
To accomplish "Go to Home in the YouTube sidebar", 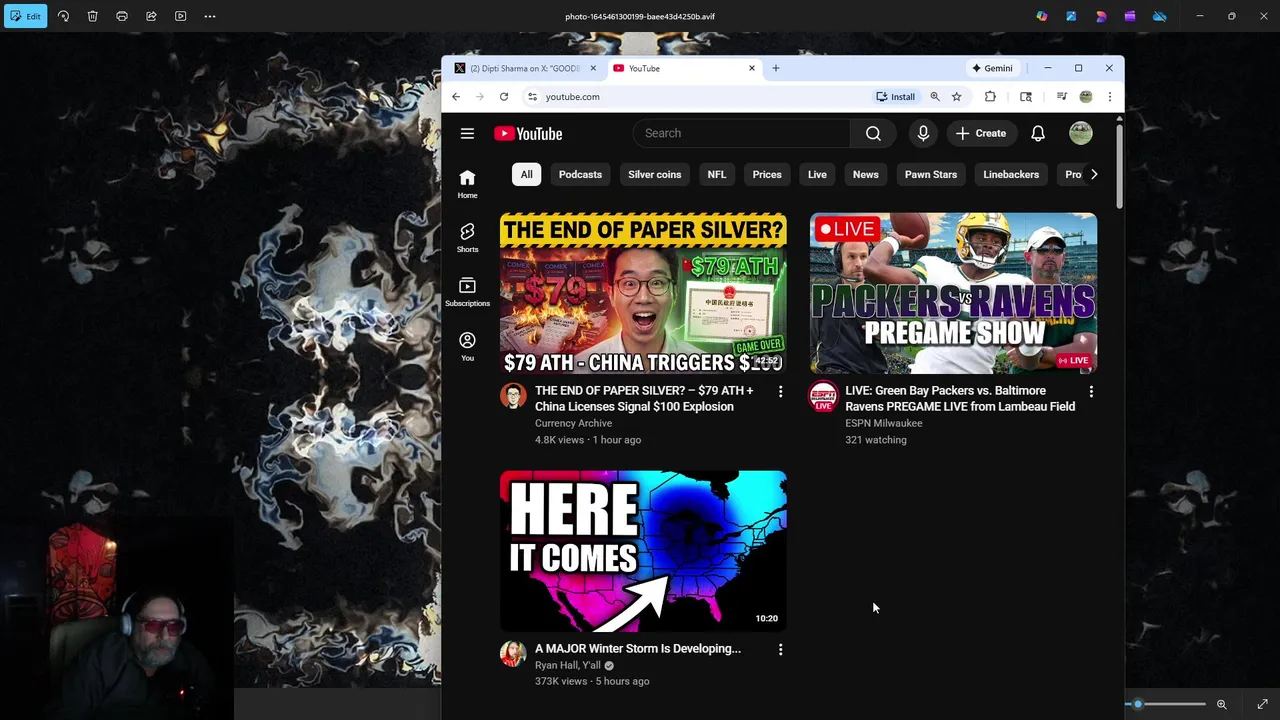I will pos(467,184).
